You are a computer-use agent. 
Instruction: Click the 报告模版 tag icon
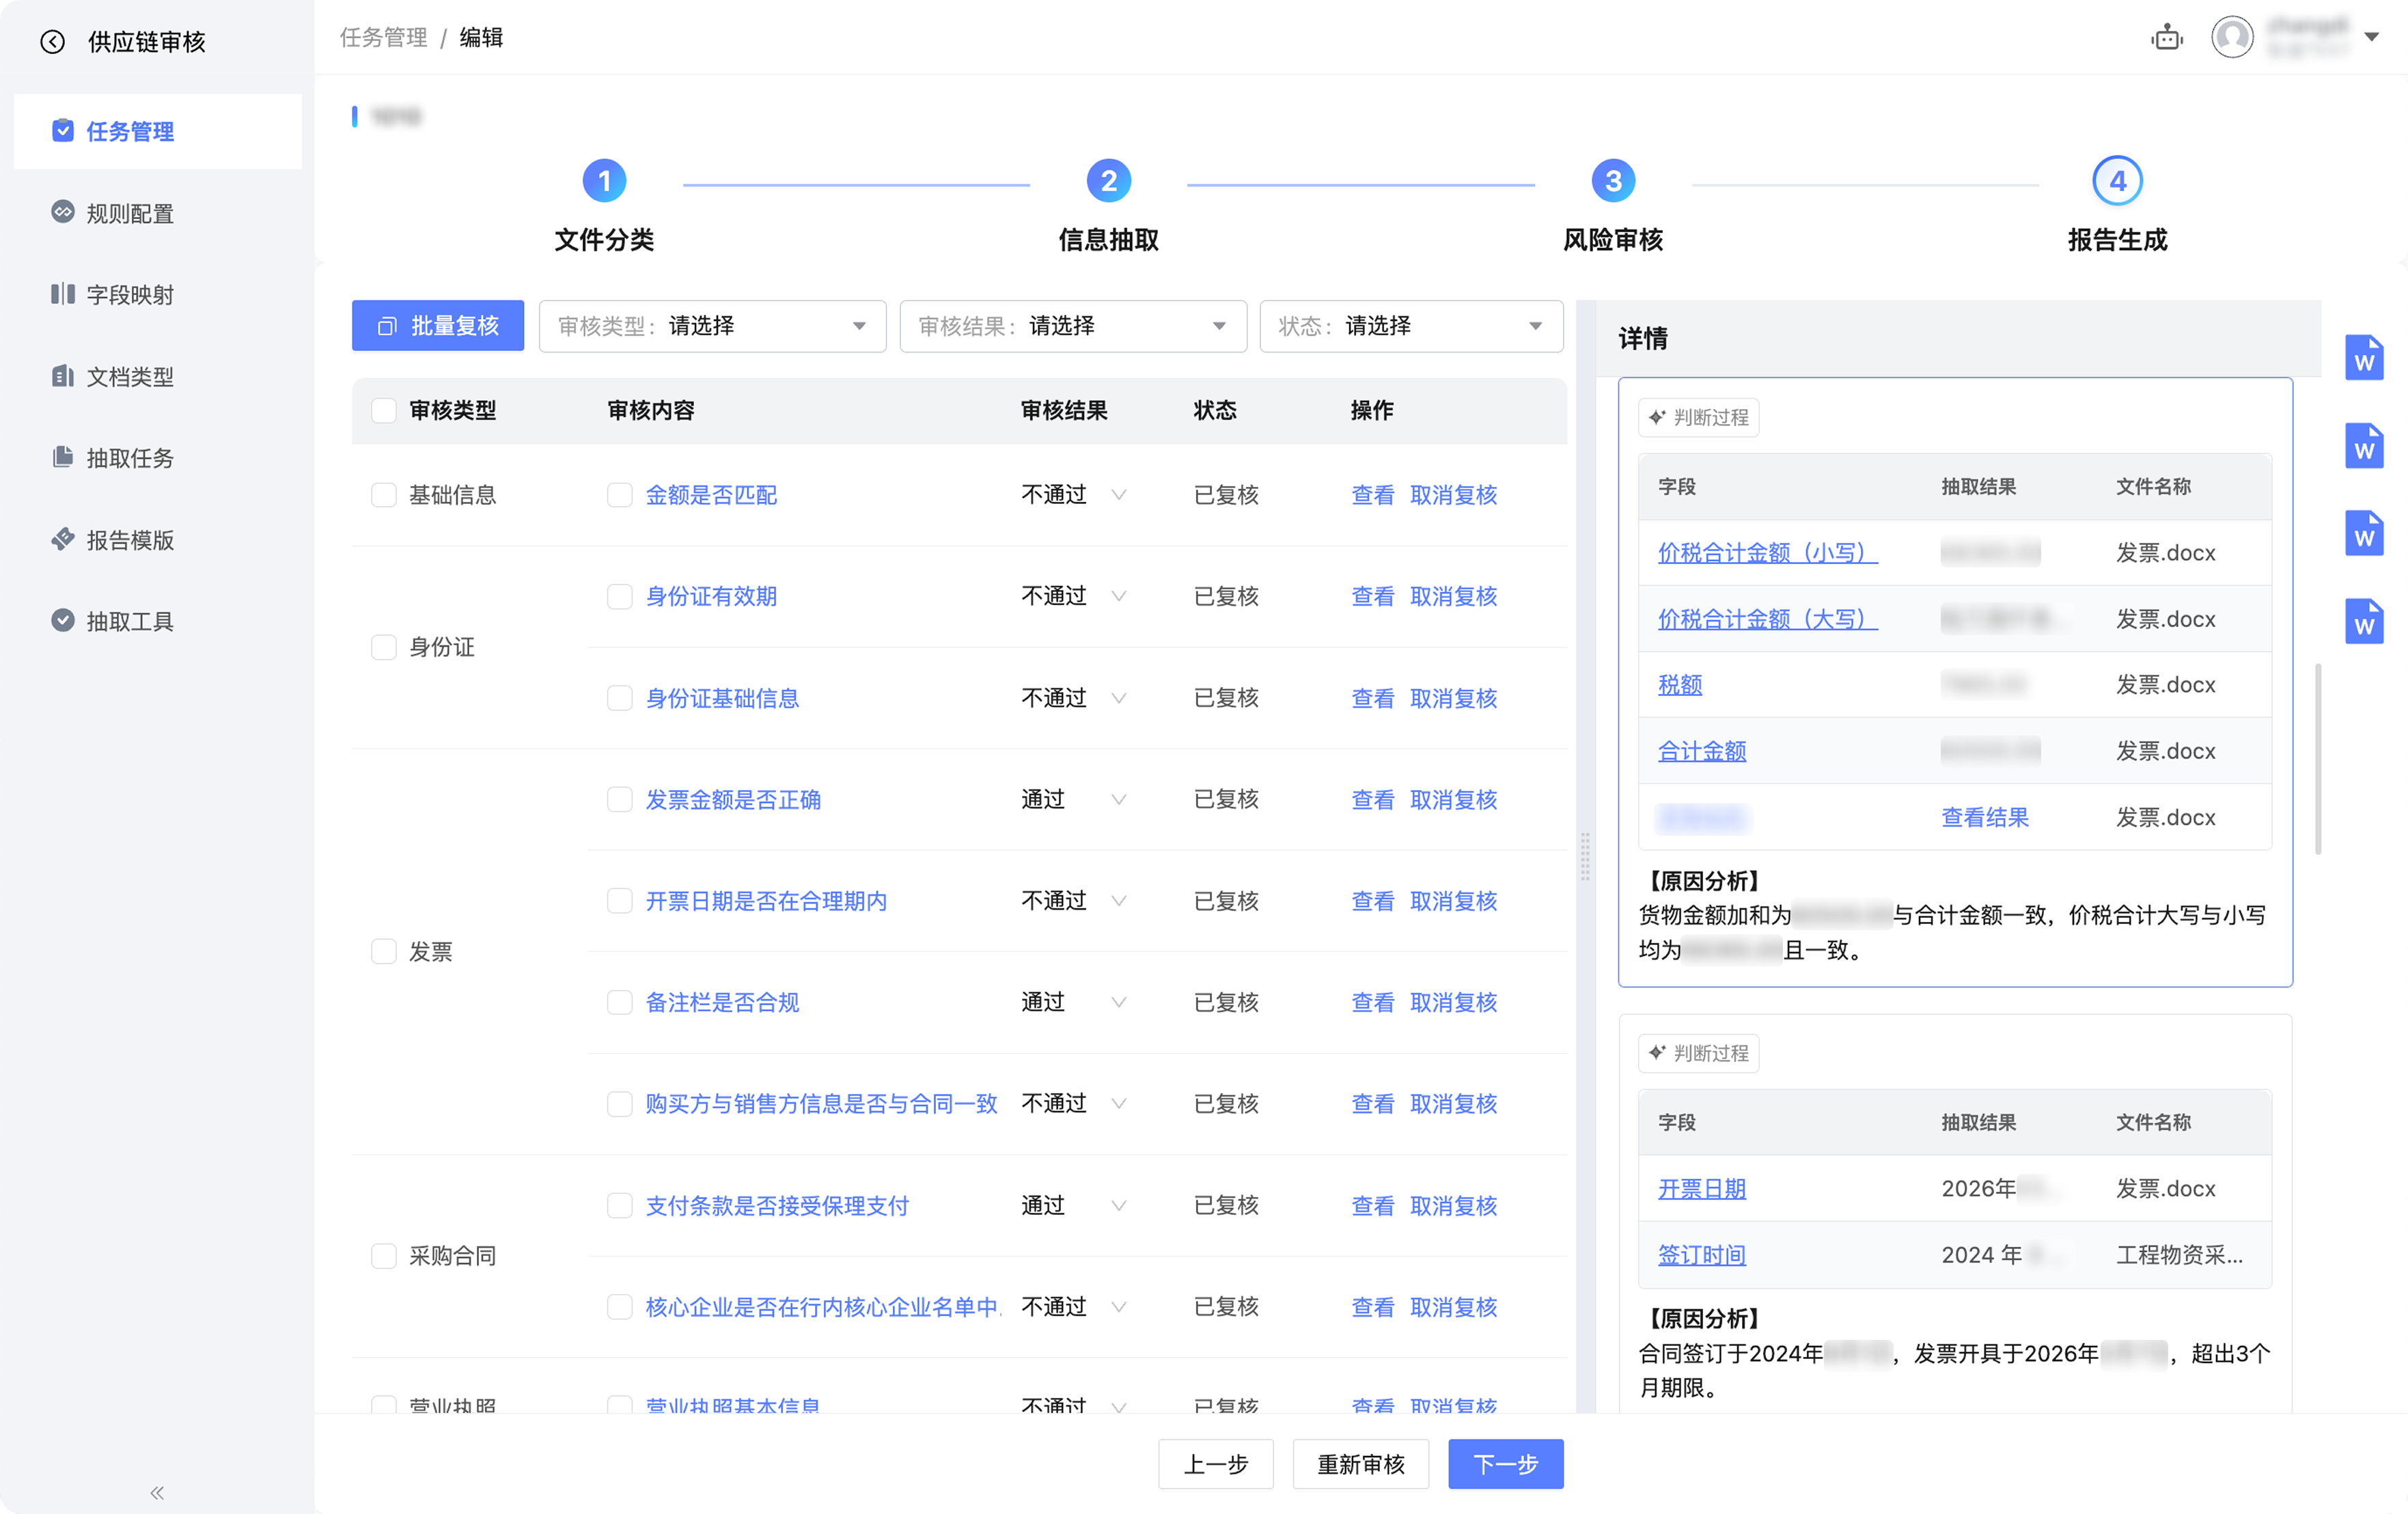(63, 539)
